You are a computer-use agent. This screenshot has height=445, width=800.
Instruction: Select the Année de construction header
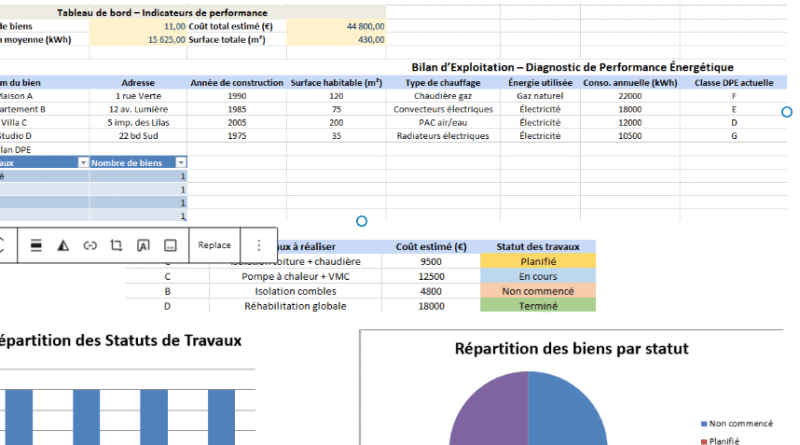pos(237,83)
